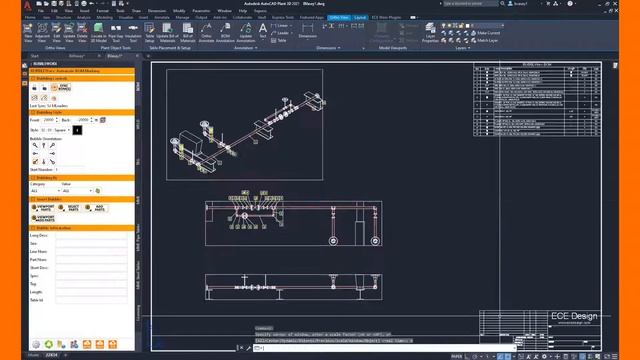The height and width of the screenshot is (360, 640).
Task: Open the signed-in user account menu
Action: [x=518, y=3]
